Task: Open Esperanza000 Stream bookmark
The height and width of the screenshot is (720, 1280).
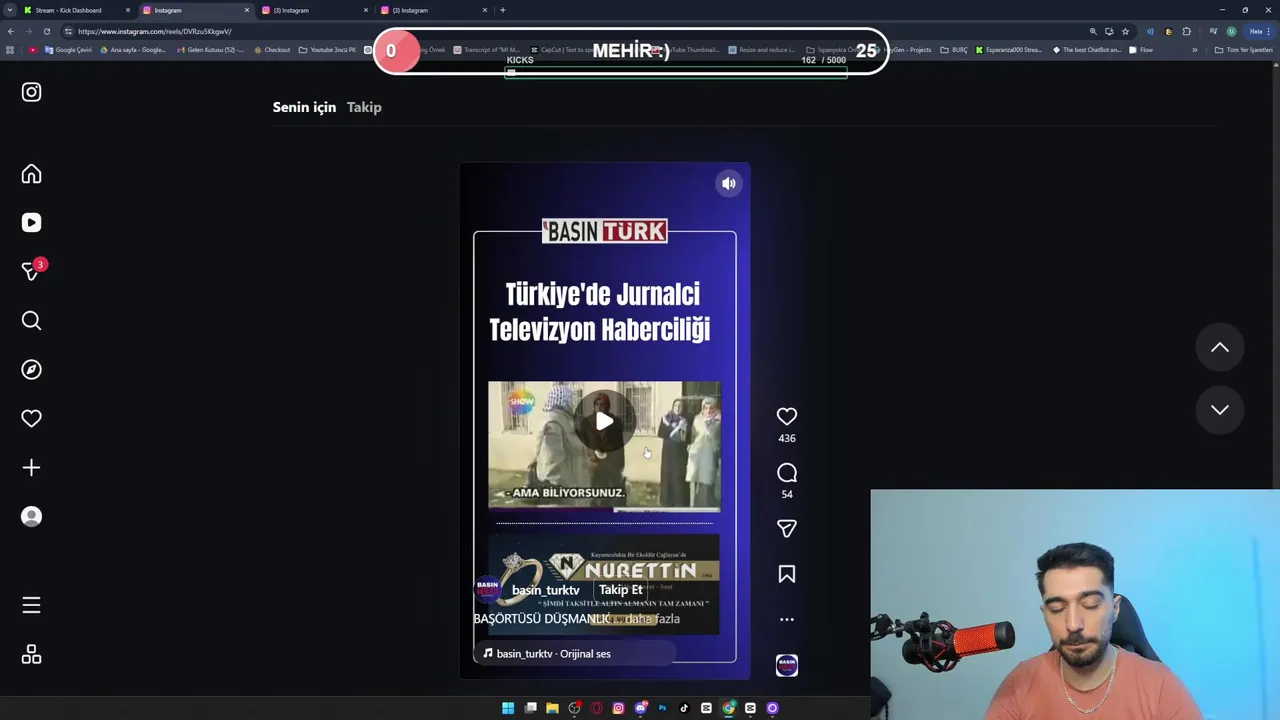Action: tap(1009, 50)
